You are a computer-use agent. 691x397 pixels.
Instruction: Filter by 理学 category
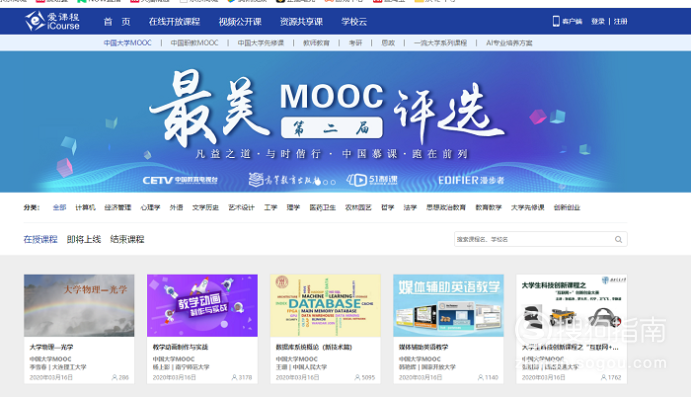[293, 208]
